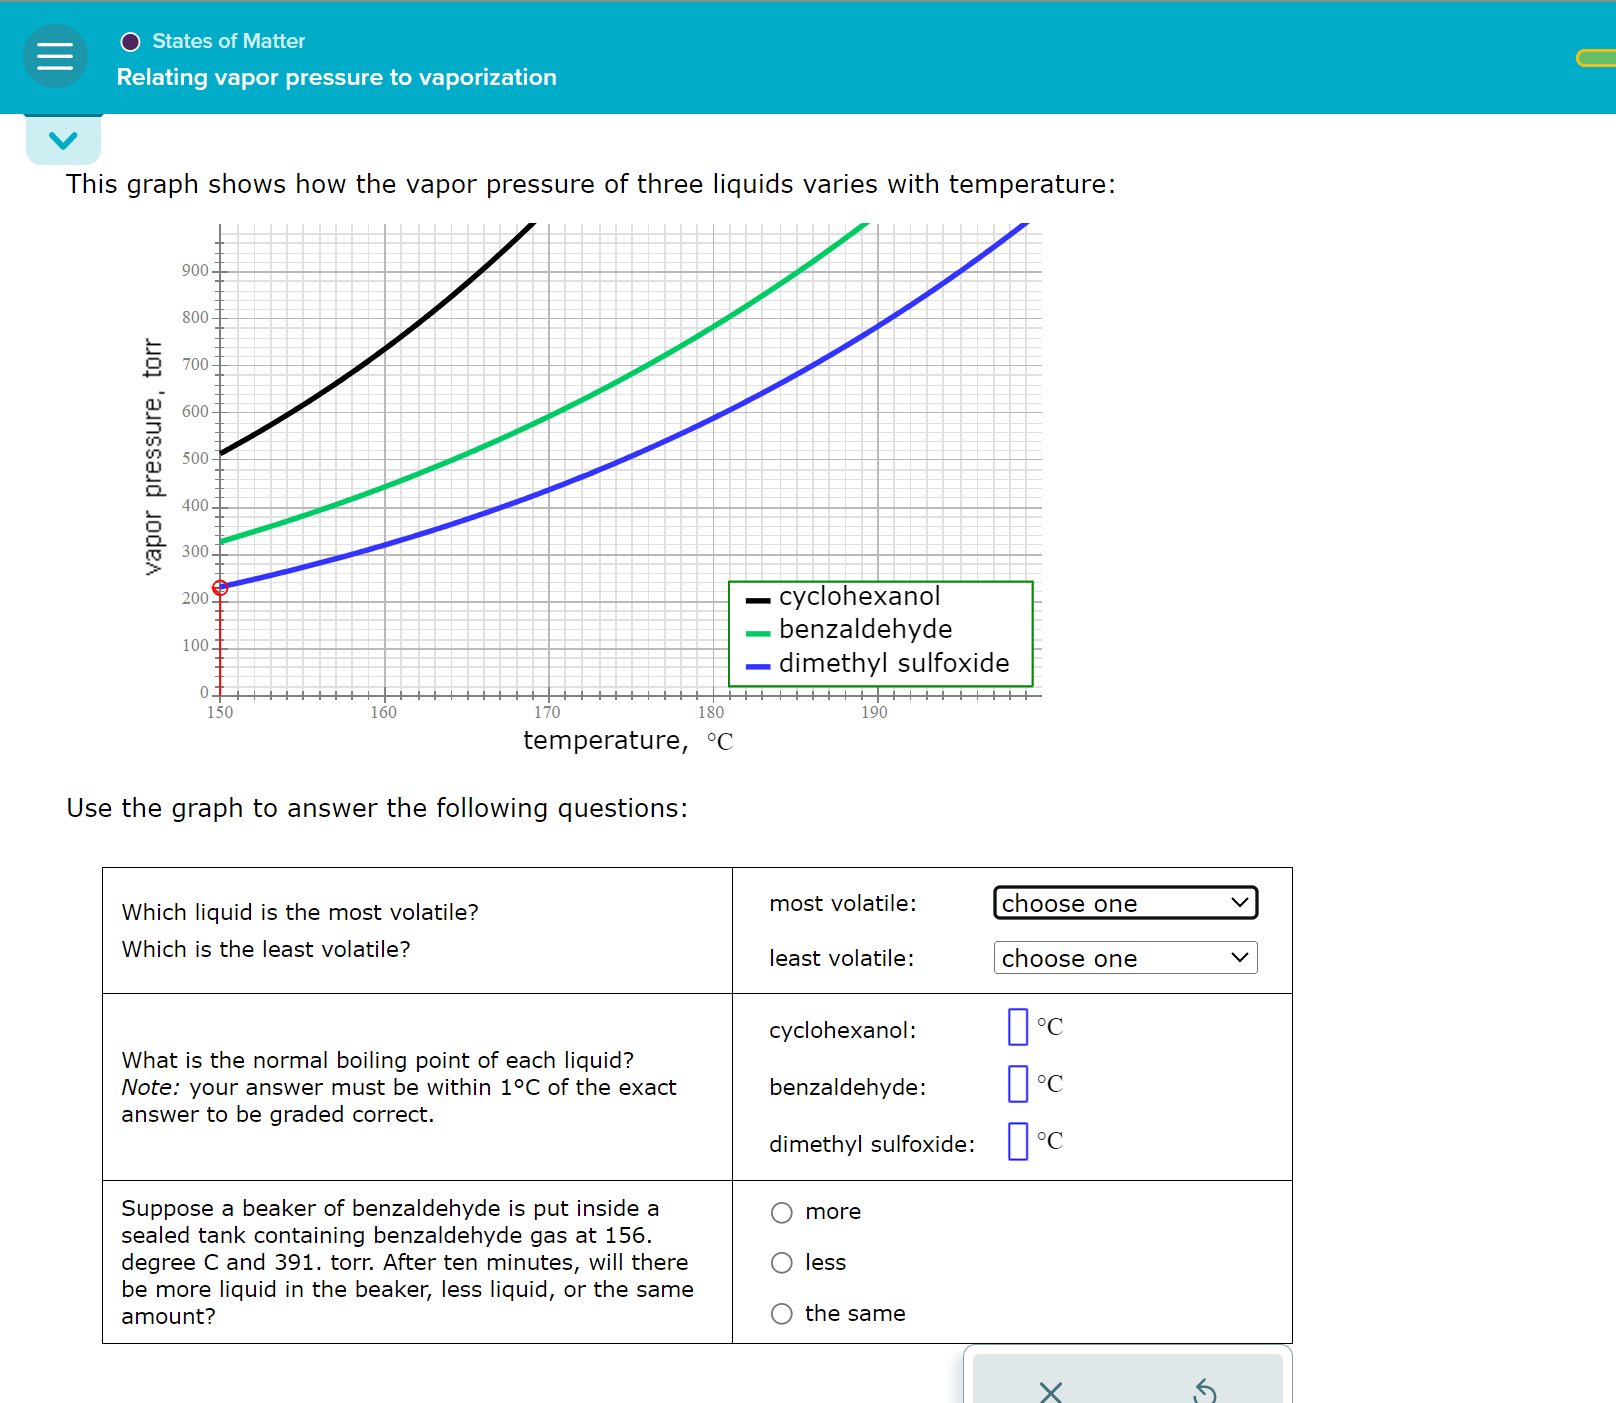The image size is (1616, 1403).
Task: Click the green benzaldehyde curve on graph
Action: (550, 416)
